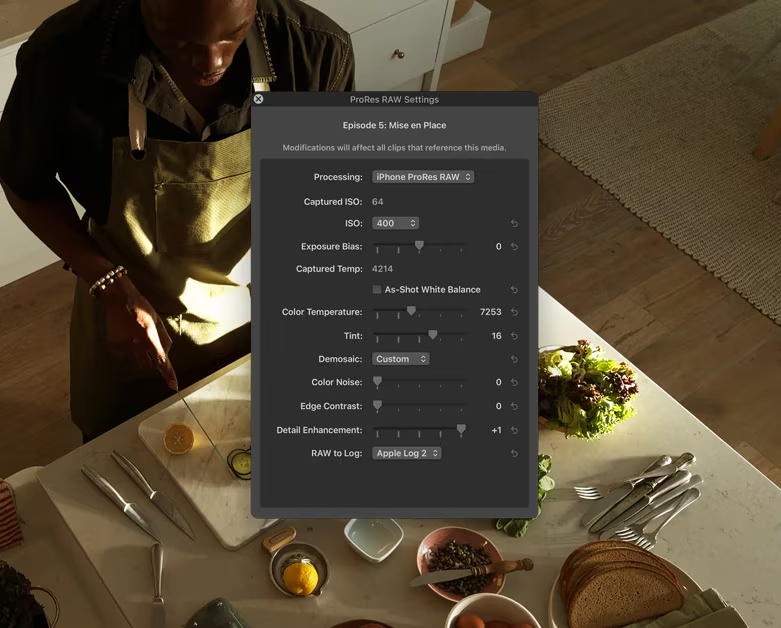Click the Tint value 16

coord(497,336)
